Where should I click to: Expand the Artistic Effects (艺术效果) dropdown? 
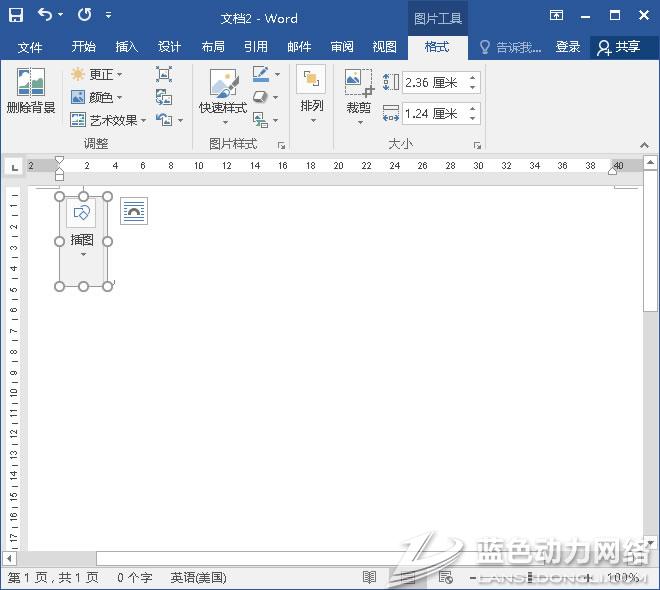point(108,120)
